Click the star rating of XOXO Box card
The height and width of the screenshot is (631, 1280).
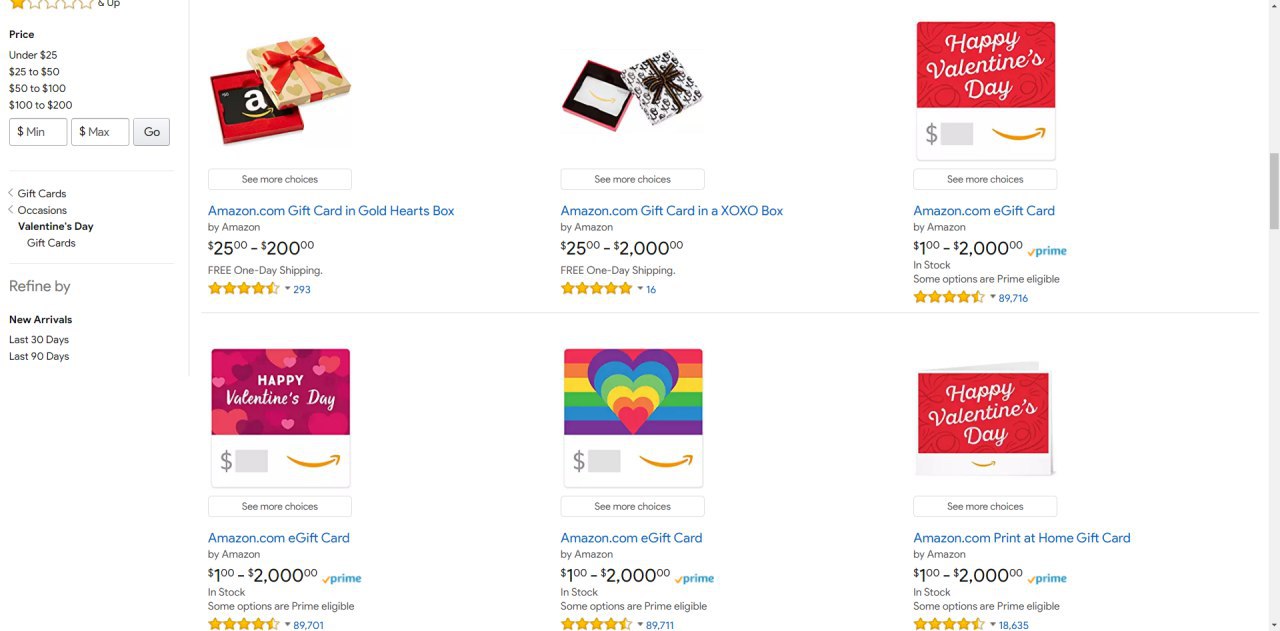click(596, 289)
